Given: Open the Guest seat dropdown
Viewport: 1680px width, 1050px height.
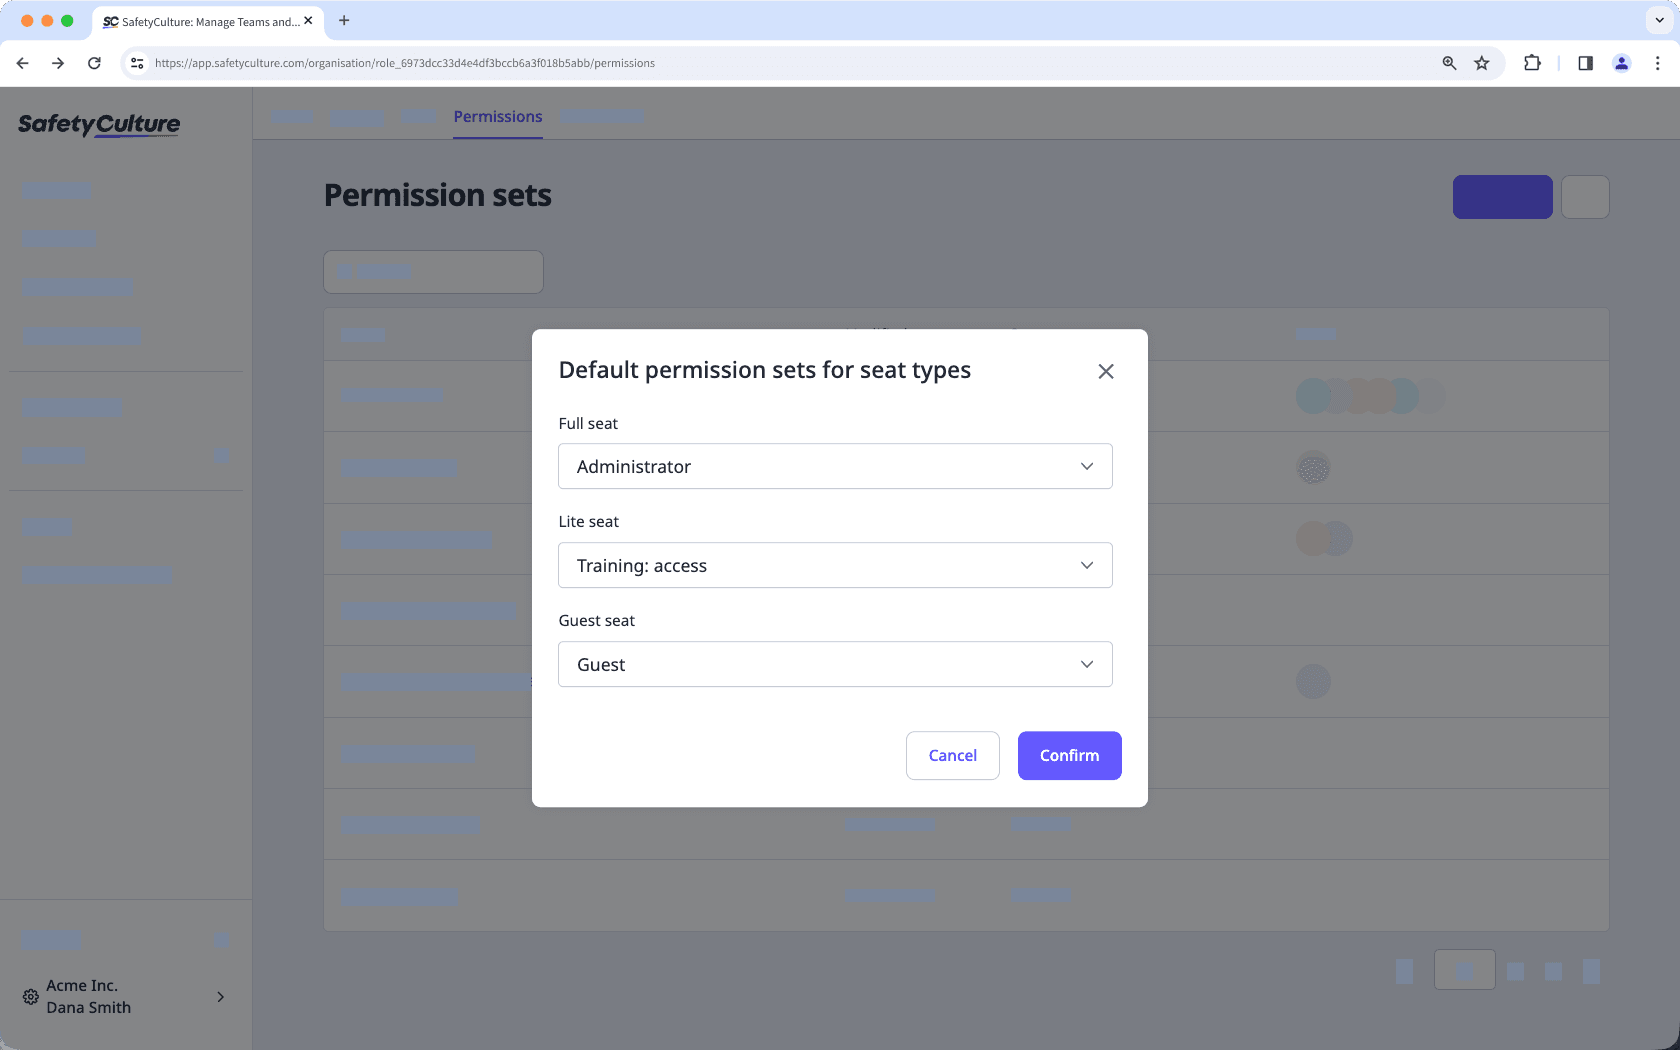Looking at the screenshot, I should (835, 664).
